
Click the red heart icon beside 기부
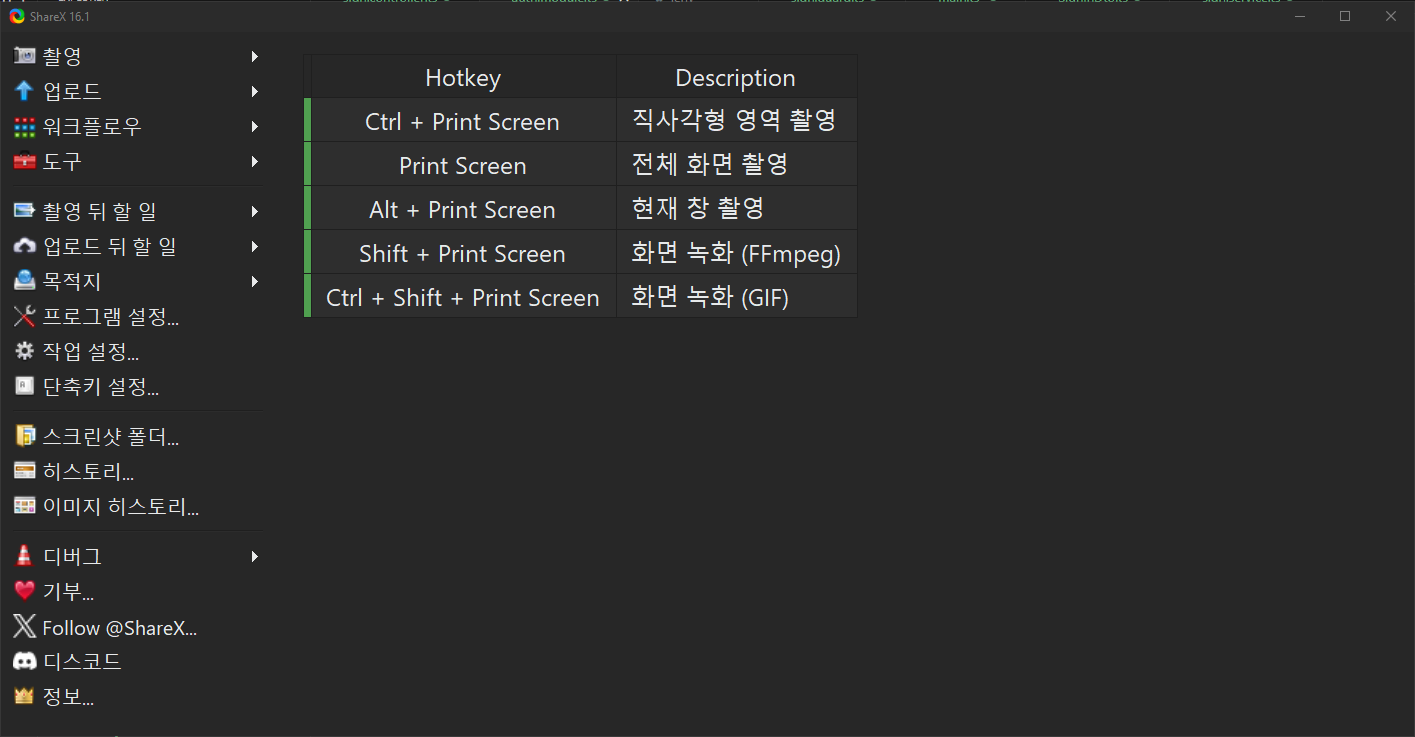[x=25, y=591]
